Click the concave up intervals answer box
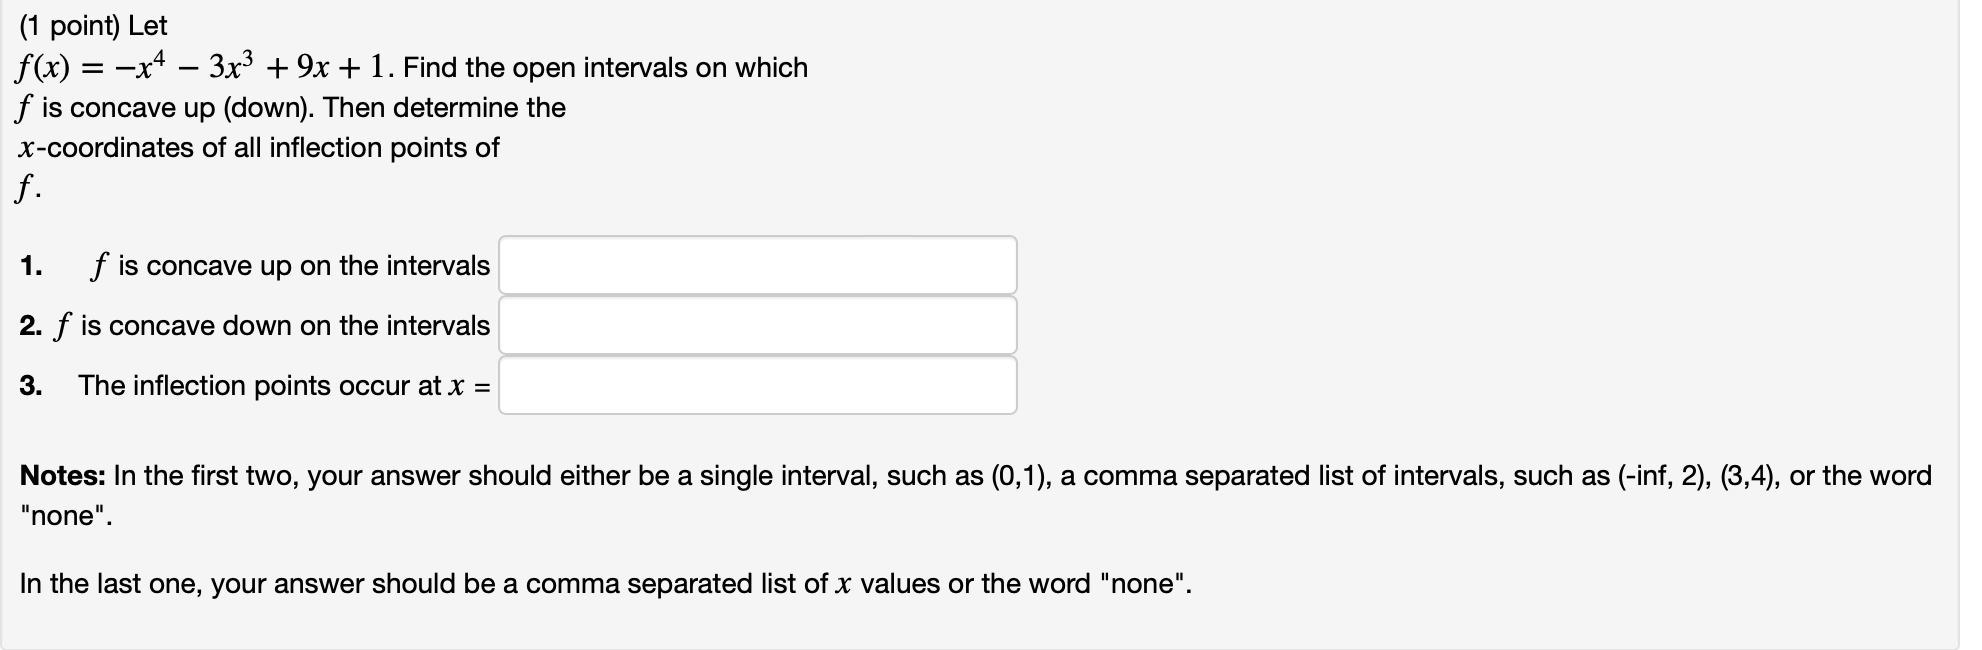The height and width of the screenshot is (650, 1982). [x=758, y=265]
